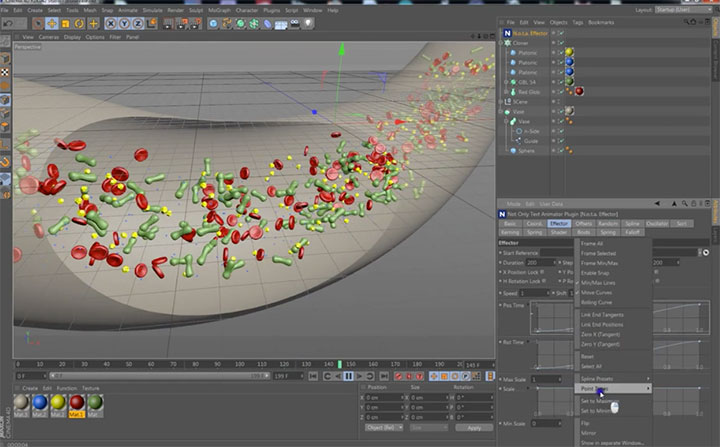
Task: Expand the Red Glob object
Action: pyautogui.click(x=506, y=92)
